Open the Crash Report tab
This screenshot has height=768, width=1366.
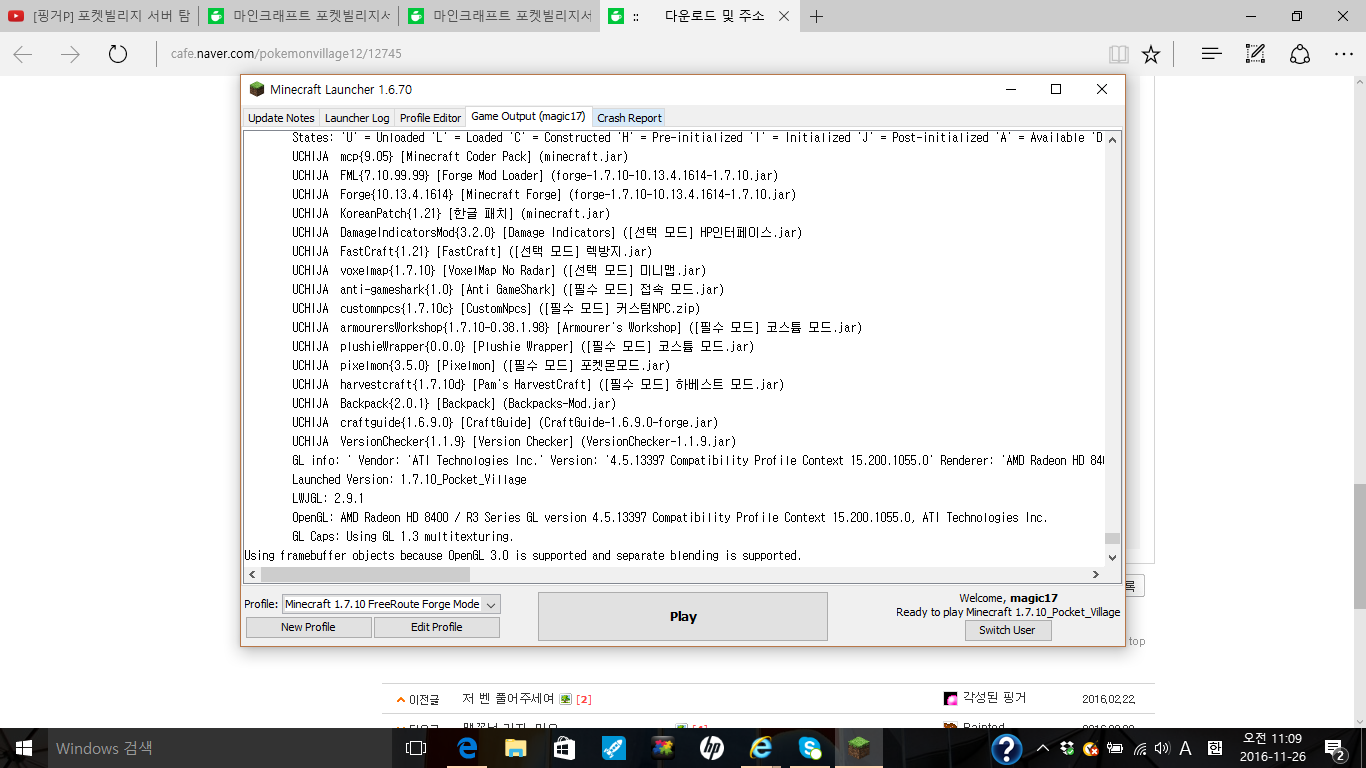click(x=629, y=118)
